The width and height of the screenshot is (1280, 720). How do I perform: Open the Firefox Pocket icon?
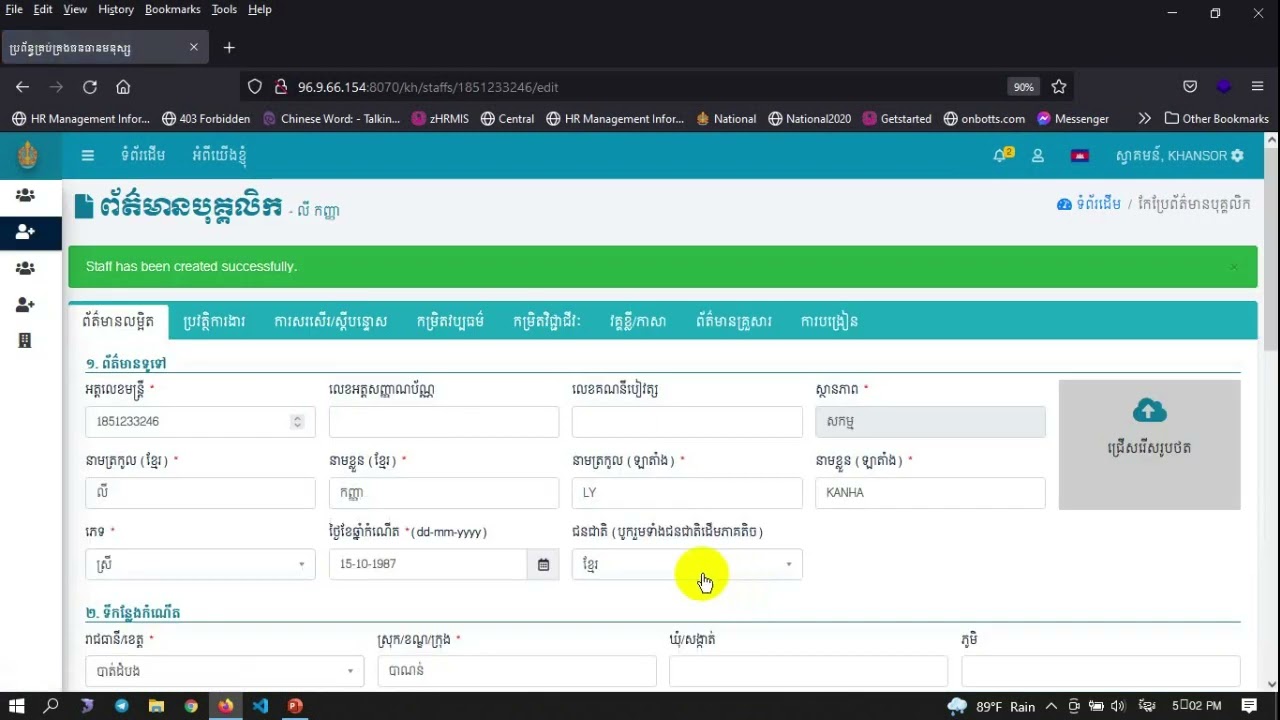[1190, 87]
